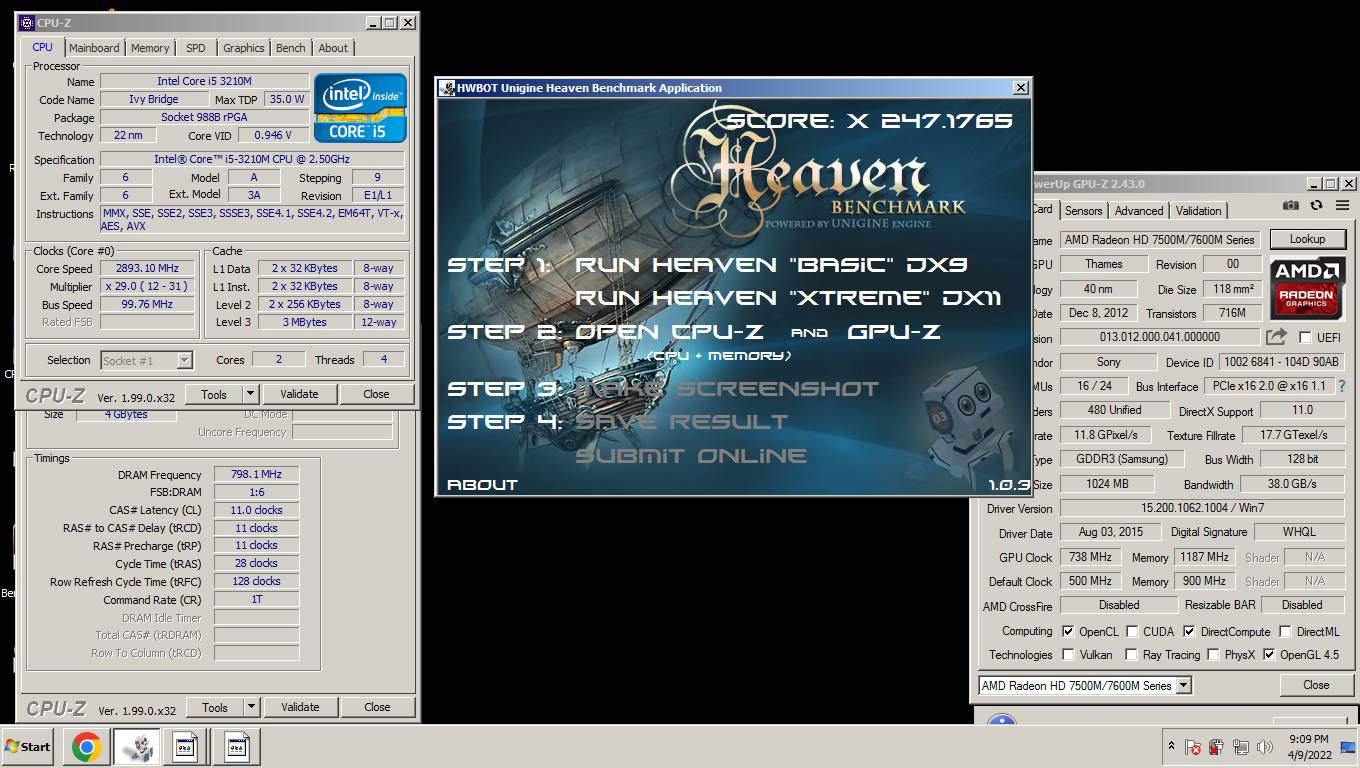Click Validate in CPU tab window
This screenshot has height=768, width=1360.
(x=299, y=394)
